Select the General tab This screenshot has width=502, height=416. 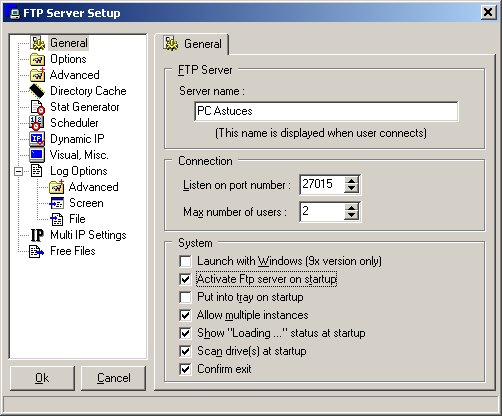click(x=193, y=44)
